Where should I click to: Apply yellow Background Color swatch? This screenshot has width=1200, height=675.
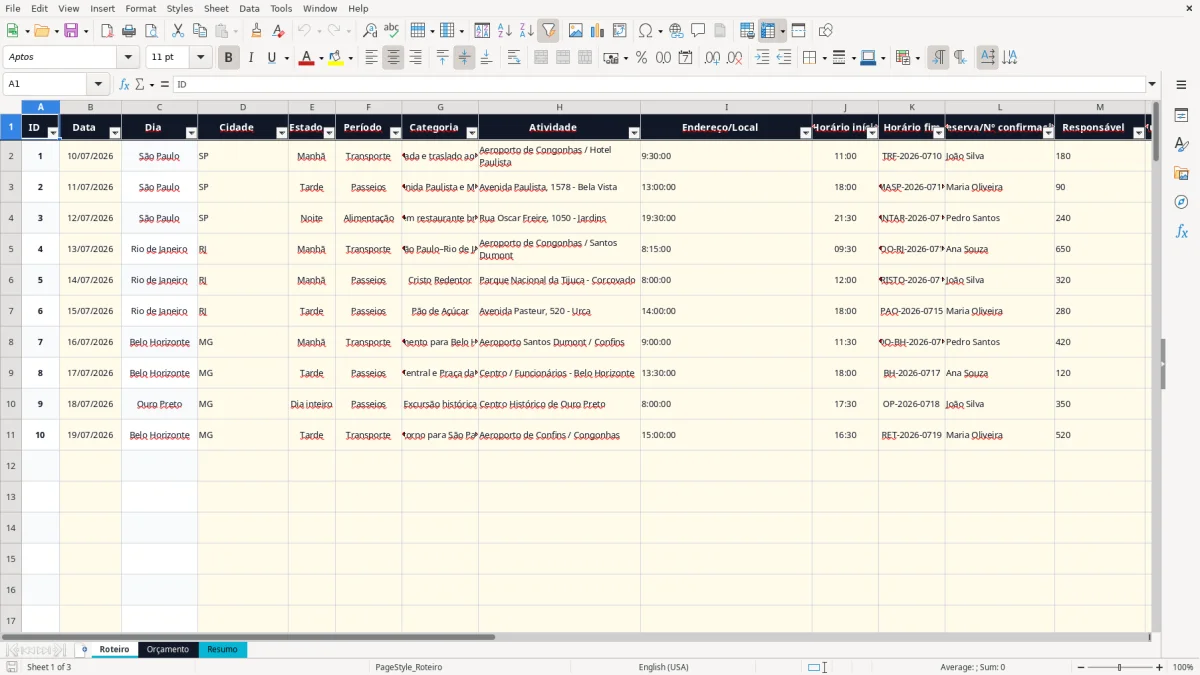point(336,58)
